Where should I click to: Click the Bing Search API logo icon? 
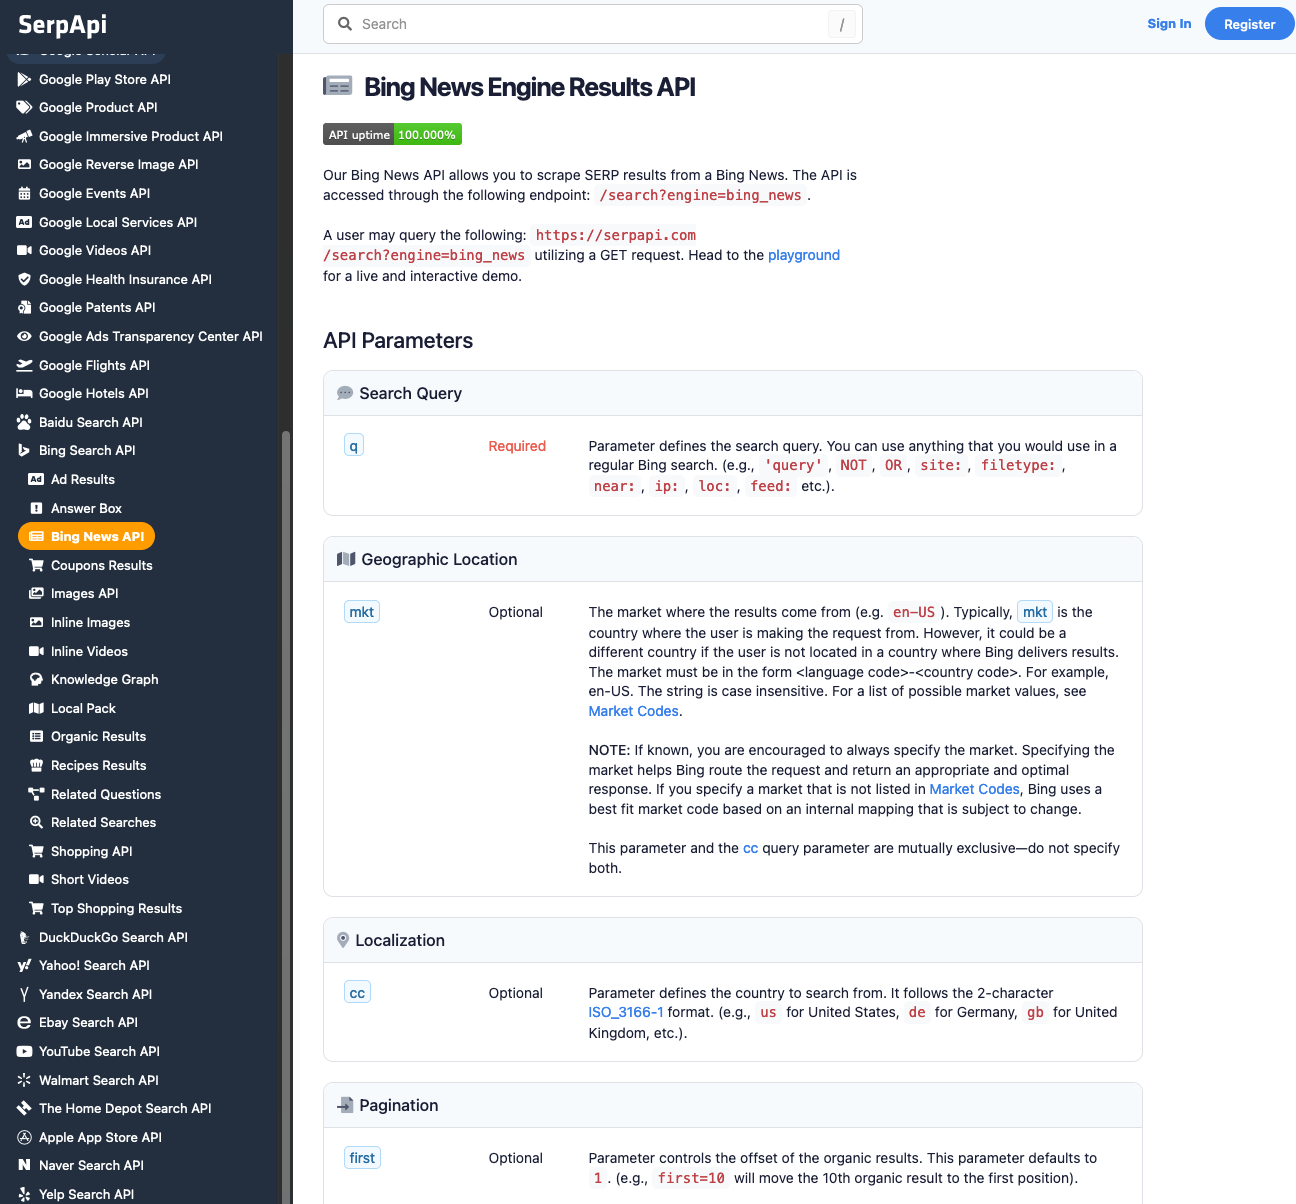24,450
